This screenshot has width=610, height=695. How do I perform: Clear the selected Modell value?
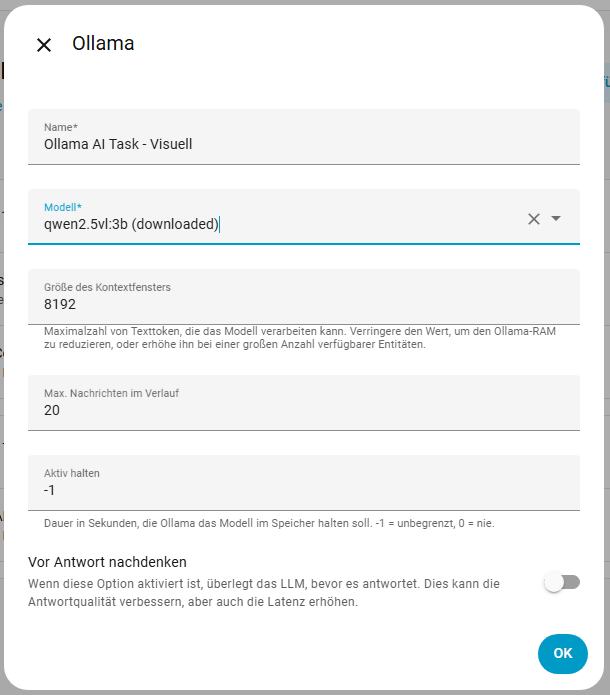point(534,219)
